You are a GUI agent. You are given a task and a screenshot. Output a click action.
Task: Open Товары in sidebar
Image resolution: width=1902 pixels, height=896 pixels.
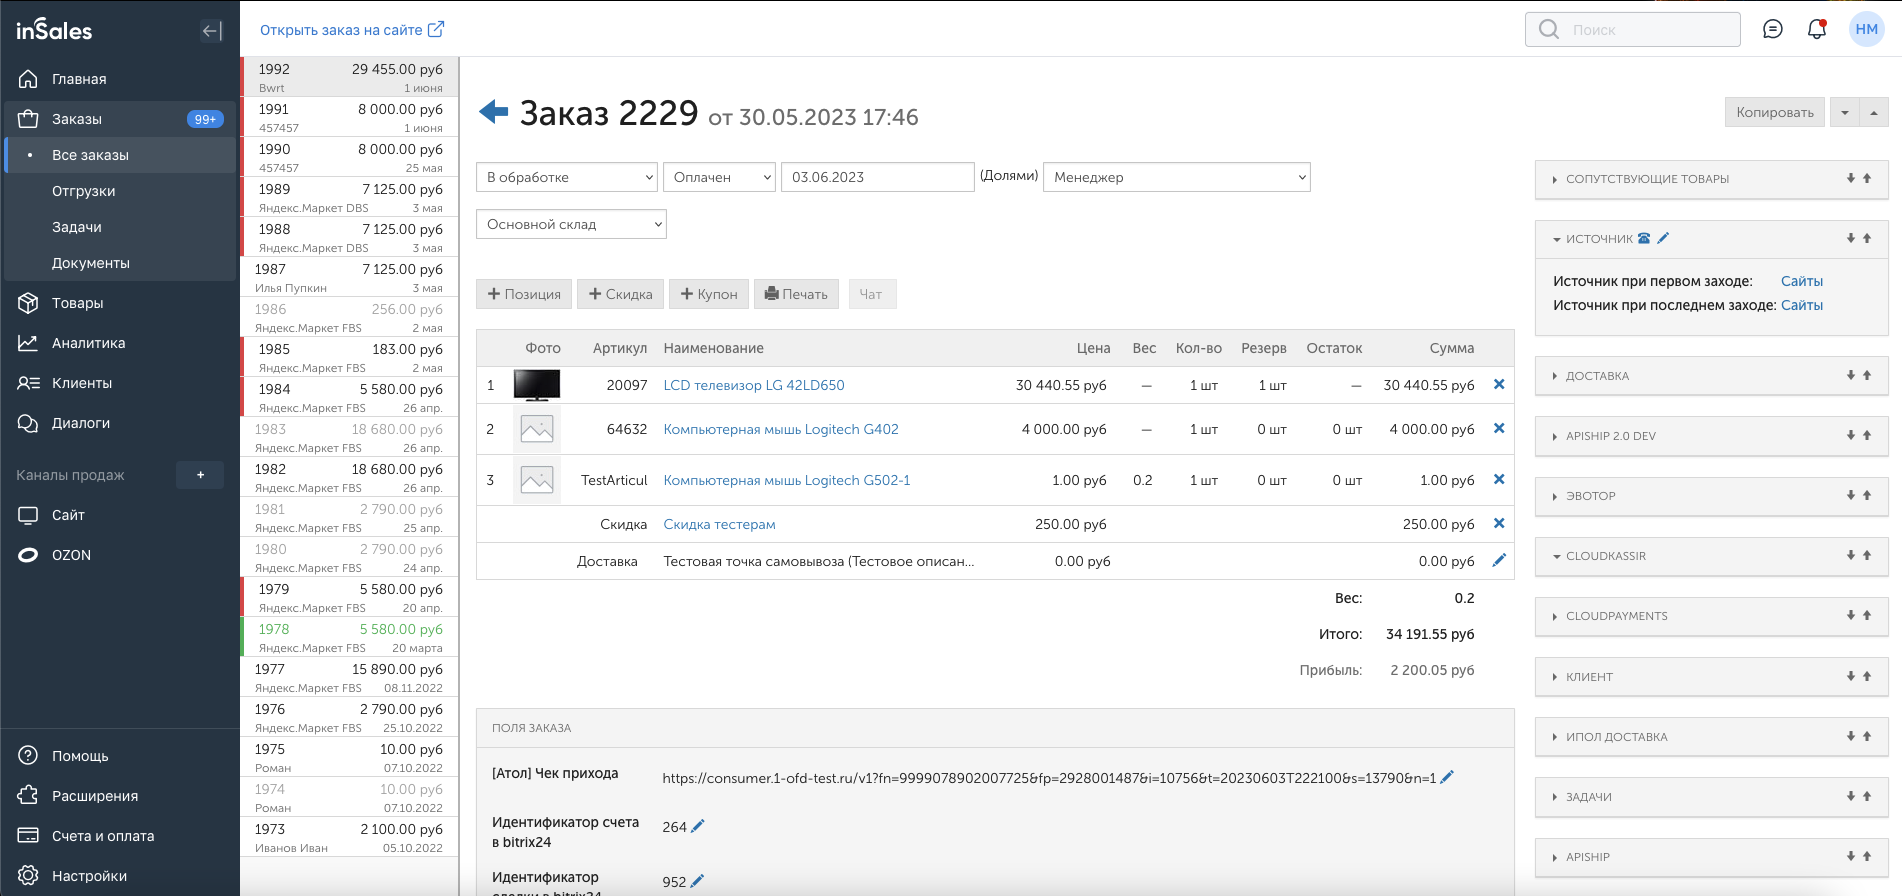pyautogui.click(x=120, y=303)
